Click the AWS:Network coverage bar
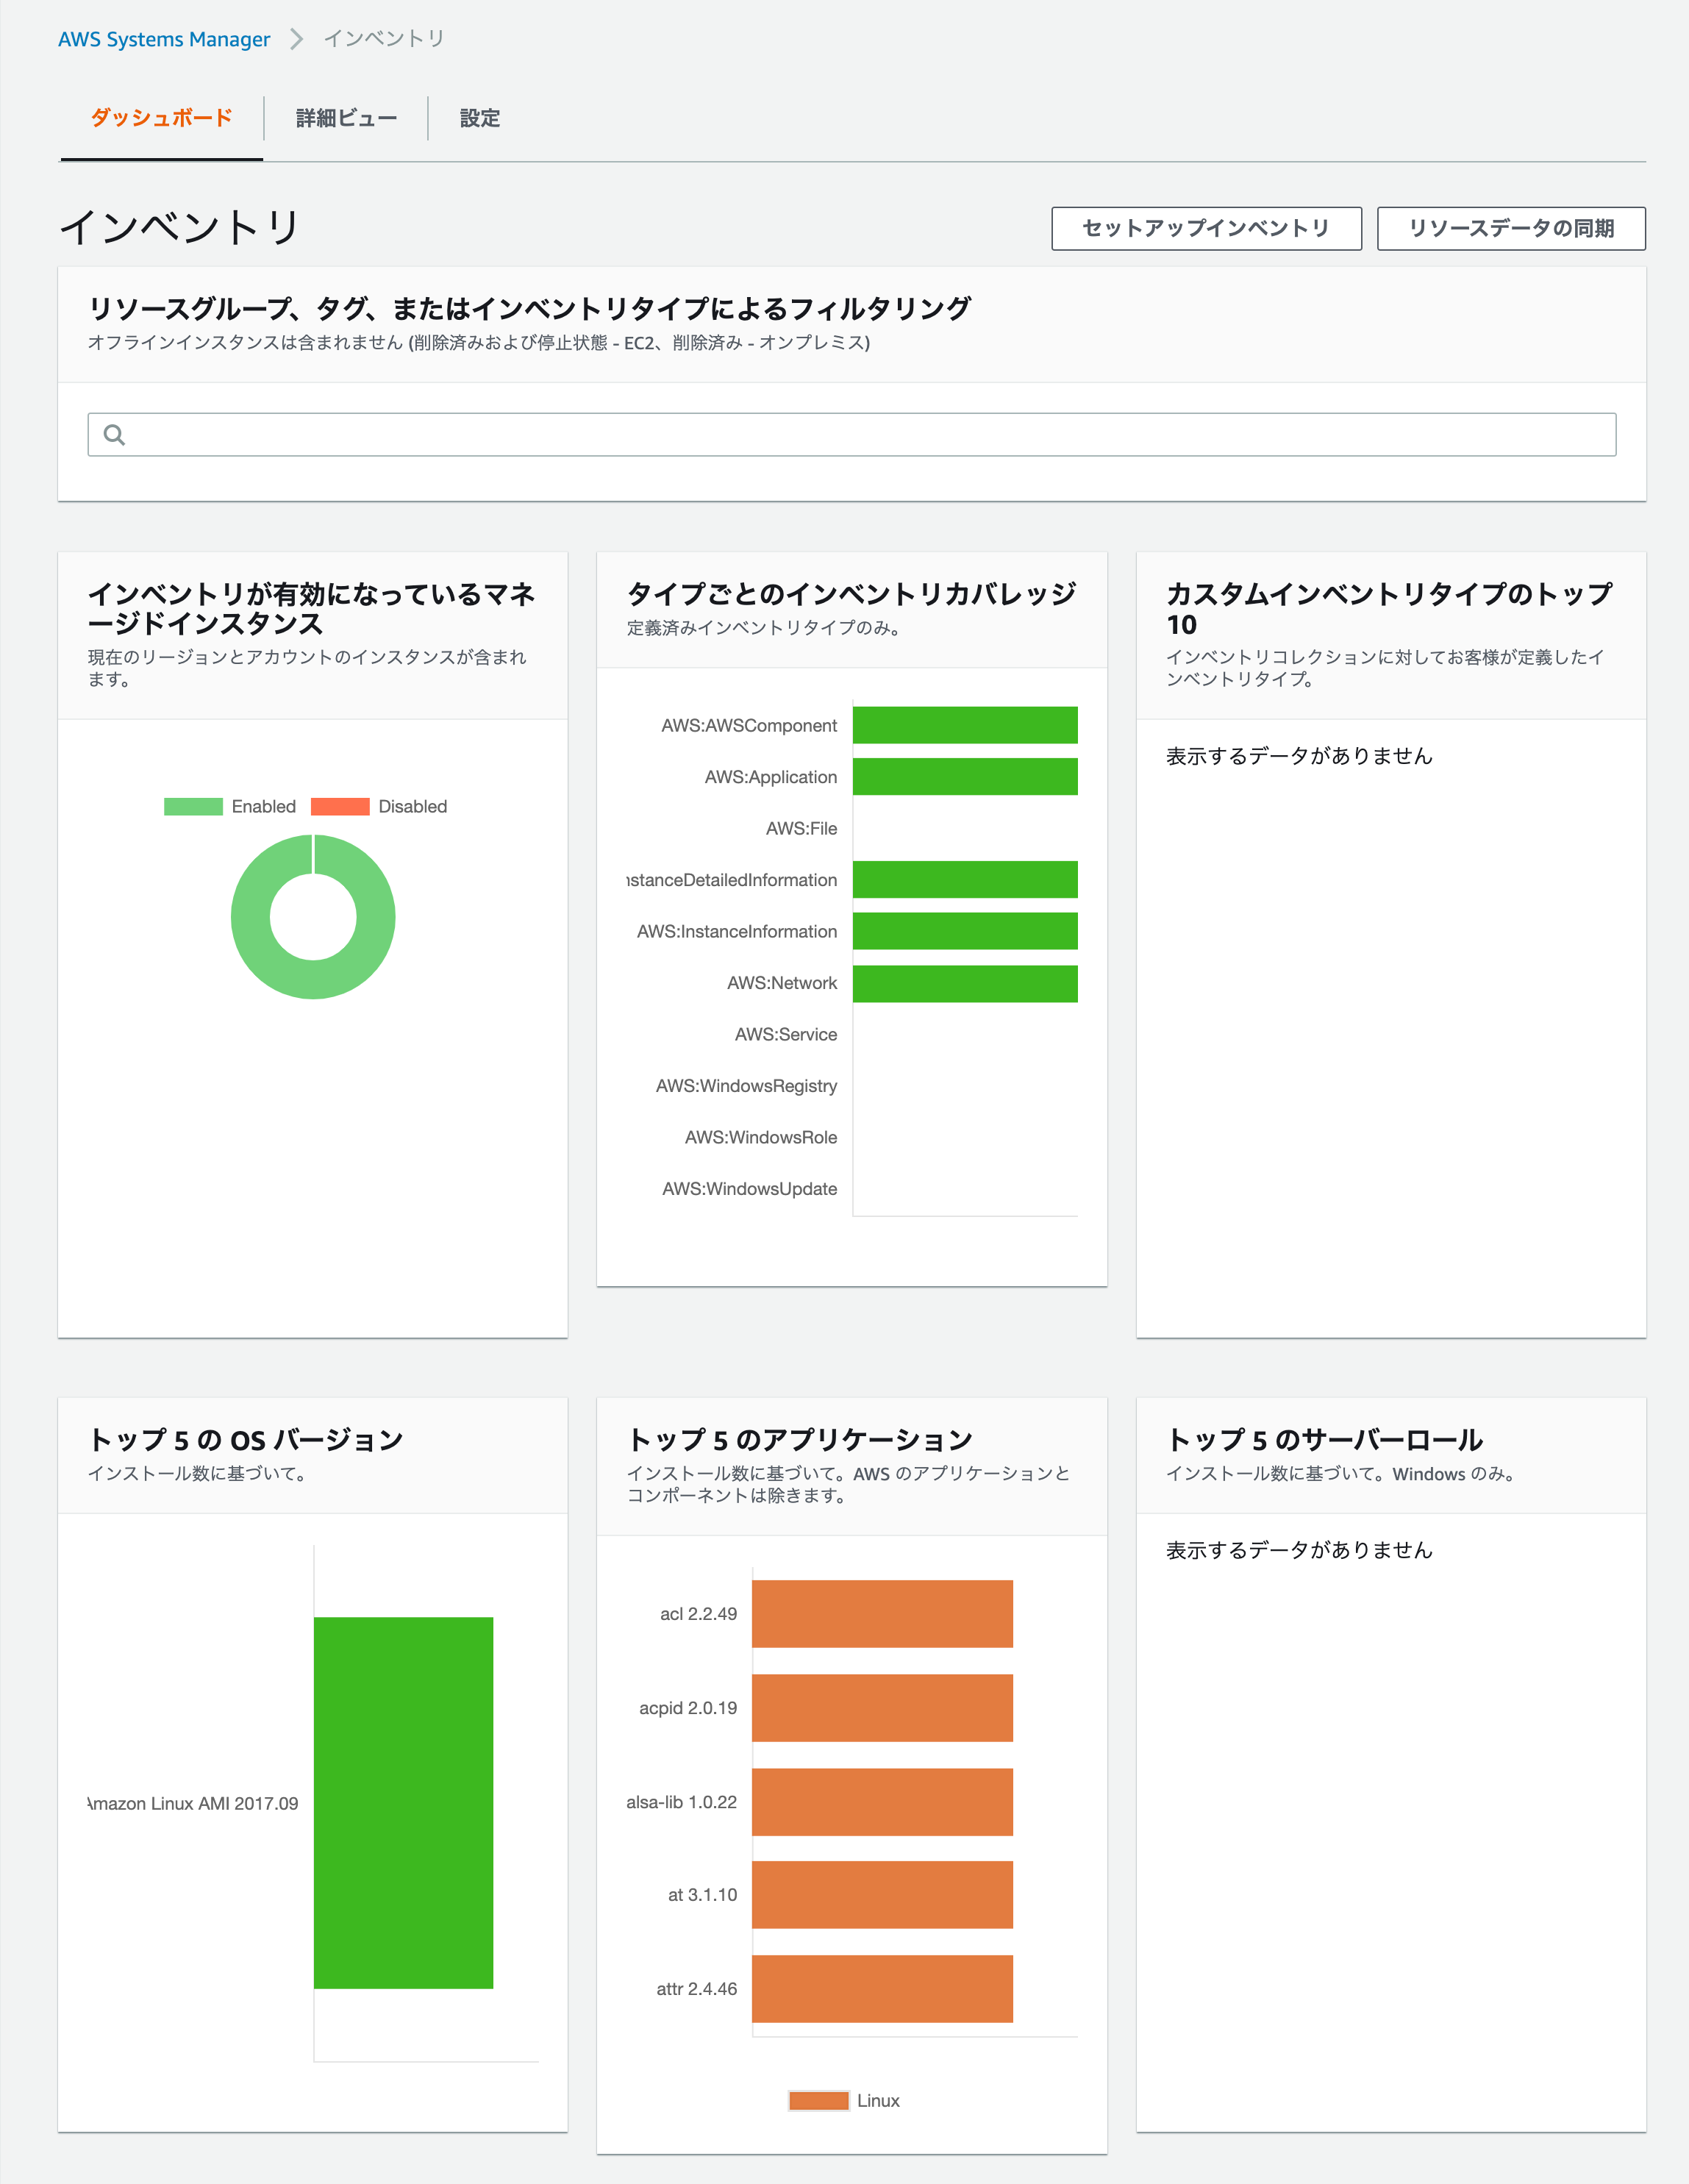 click(x=963, y=982)
